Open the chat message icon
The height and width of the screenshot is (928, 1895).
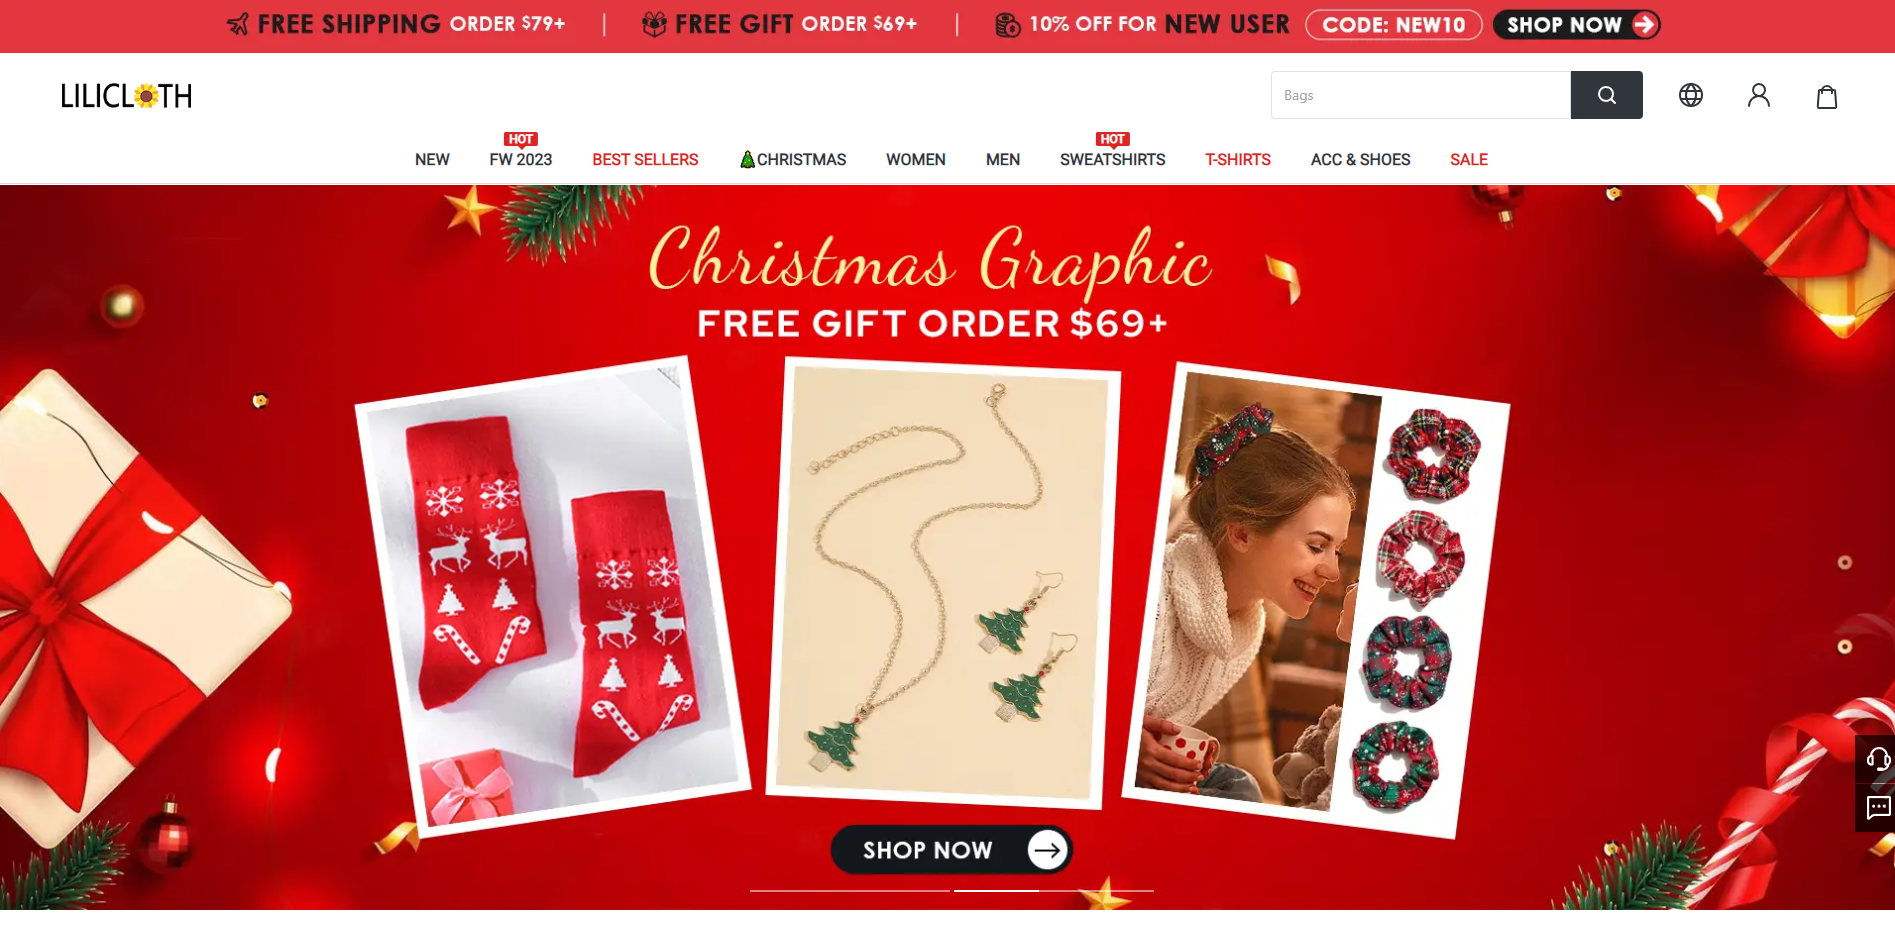[x=1877, y=808]
